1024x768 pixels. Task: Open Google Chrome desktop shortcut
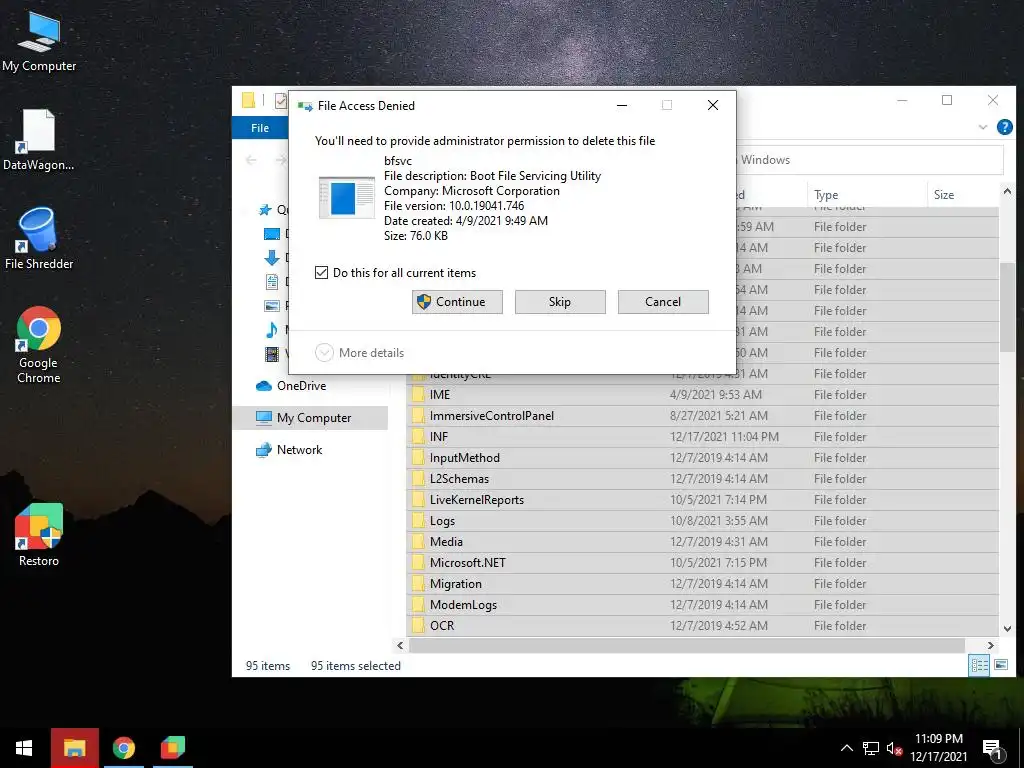click(39, 345)
